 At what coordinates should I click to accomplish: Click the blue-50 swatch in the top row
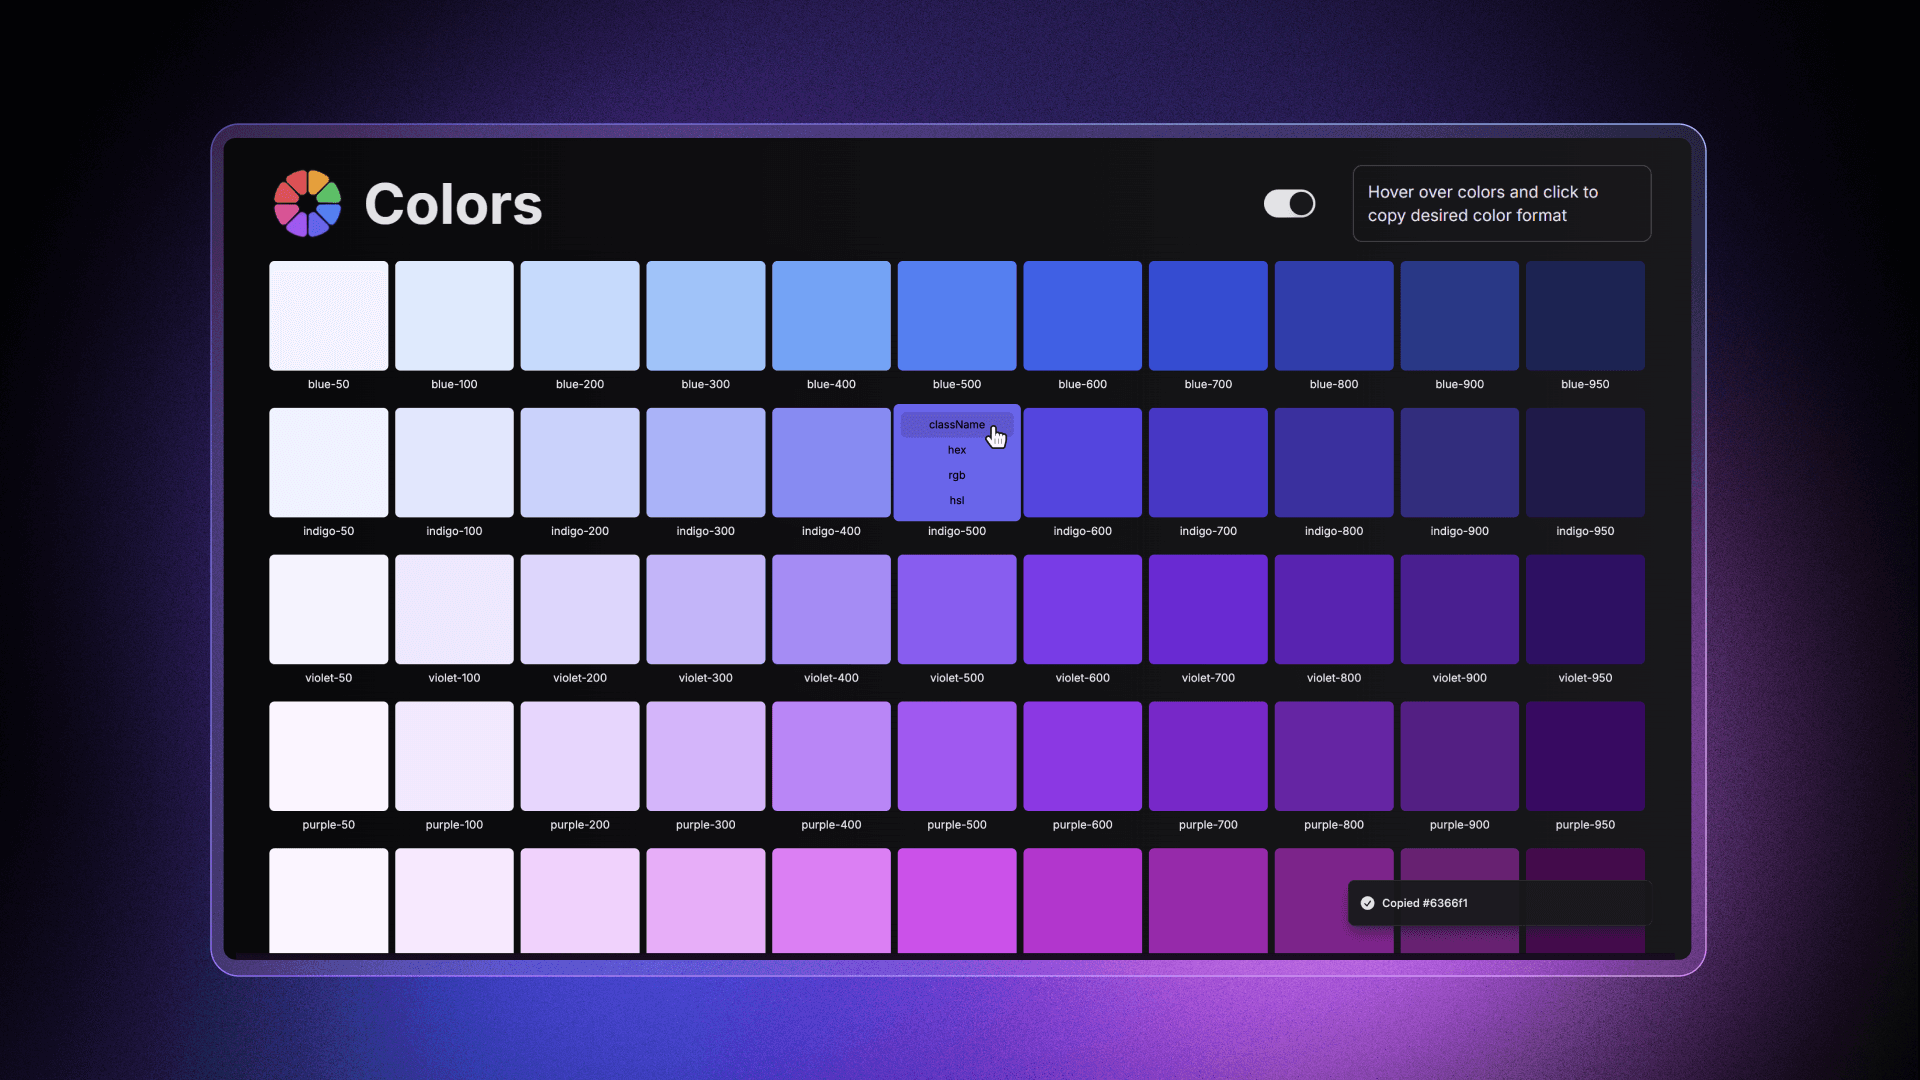328,315
